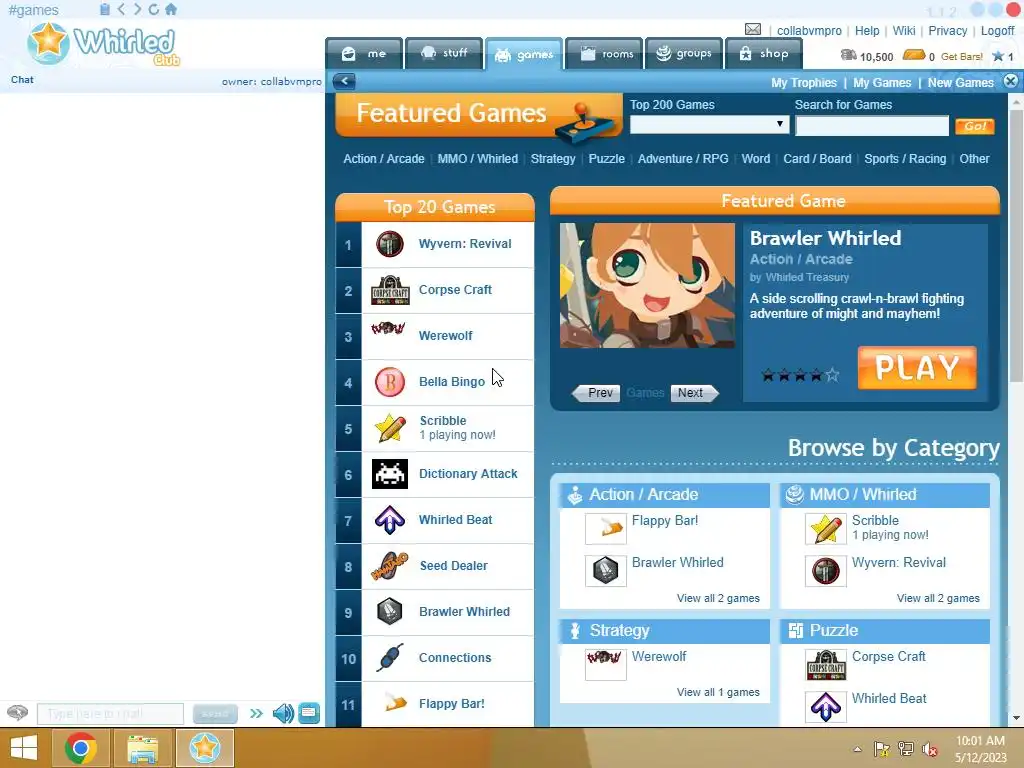Screen dimensions: 1024x768
Task: View all 1 games under Strategy
Action: coord(718,692)
